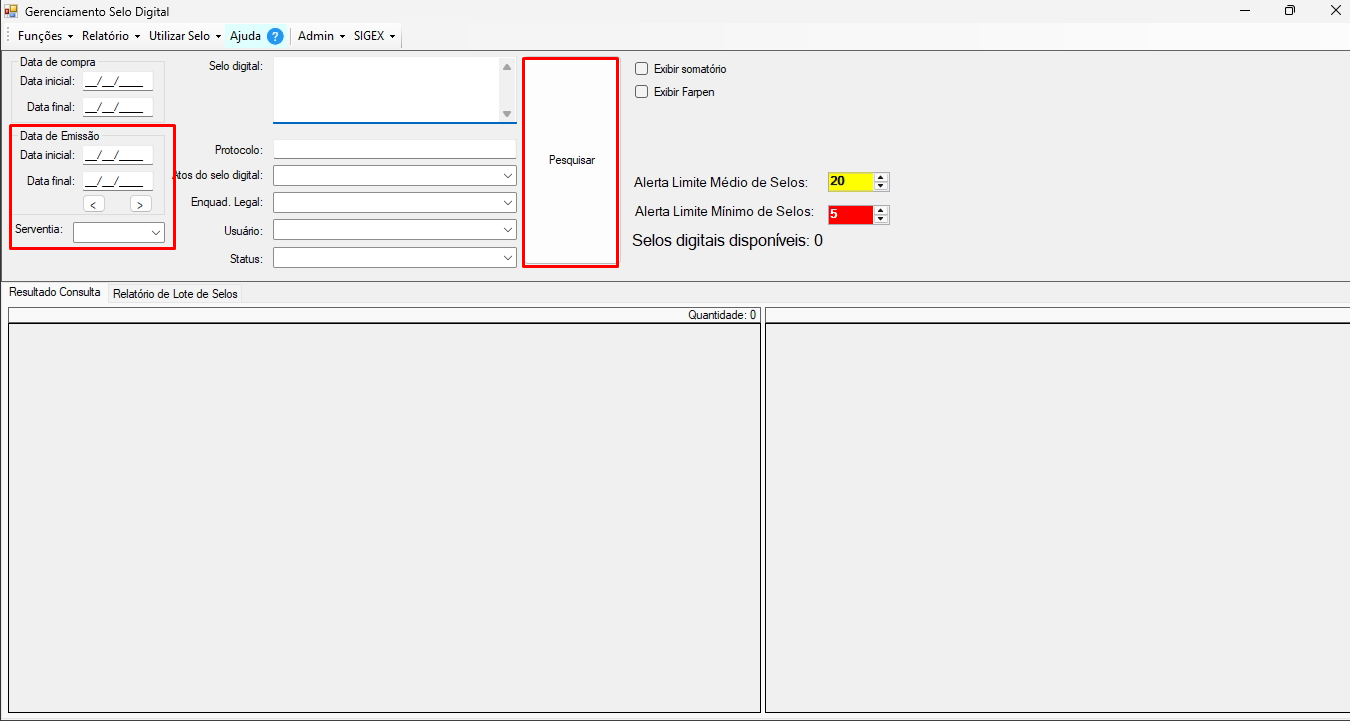Click the yellow Limite Médio value field

[x=850, y=181]
